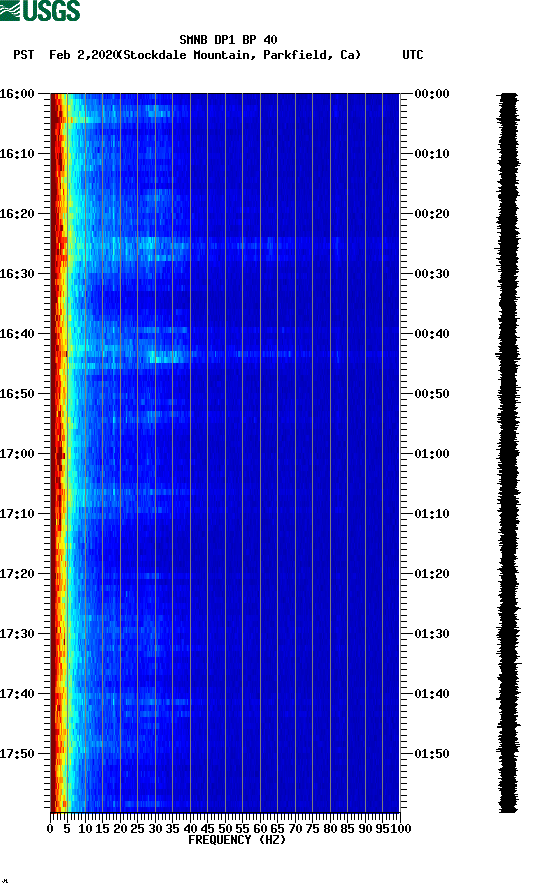Click the 16:10 PST time label
Viewport: 552px width, 892px height.
pyautogui.click(x=17, y=154)
